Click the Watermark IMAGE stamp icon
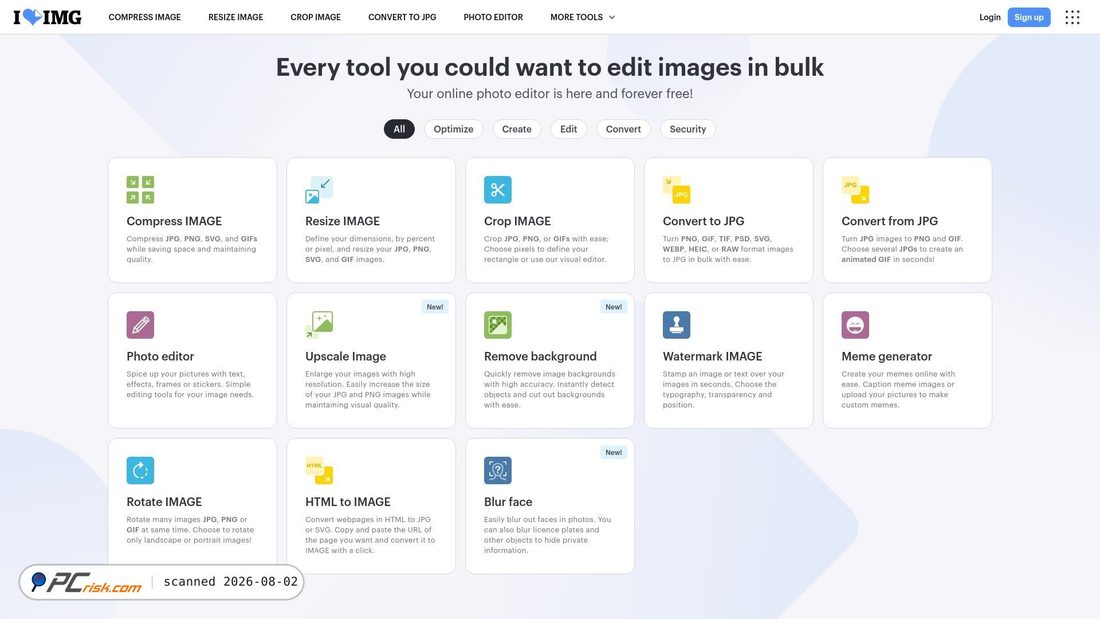The height and width of the screenshot is (619, 1100). click(676, 325)
